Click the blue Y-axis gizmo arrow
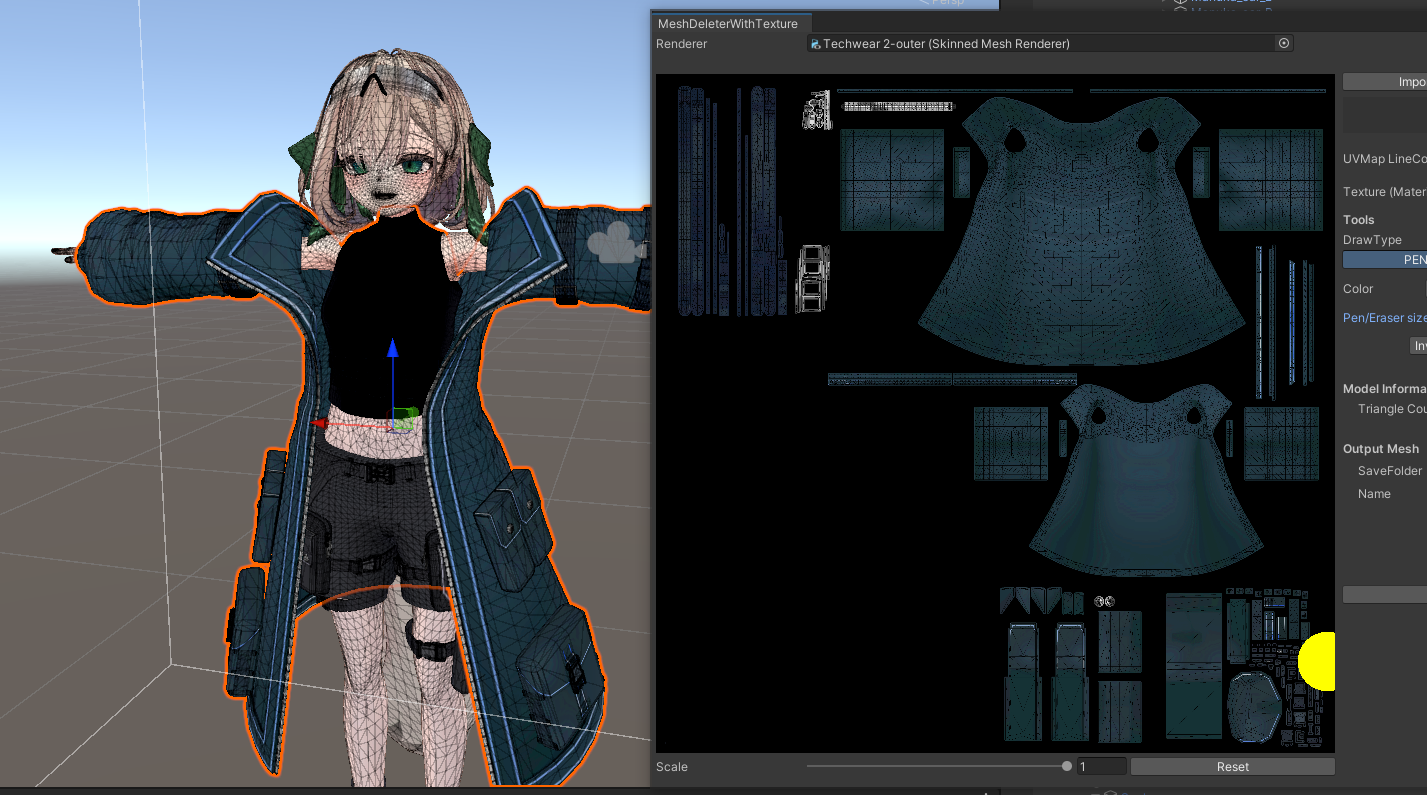Viewport: 1427px width, 795px height. (x=393, y=350)
